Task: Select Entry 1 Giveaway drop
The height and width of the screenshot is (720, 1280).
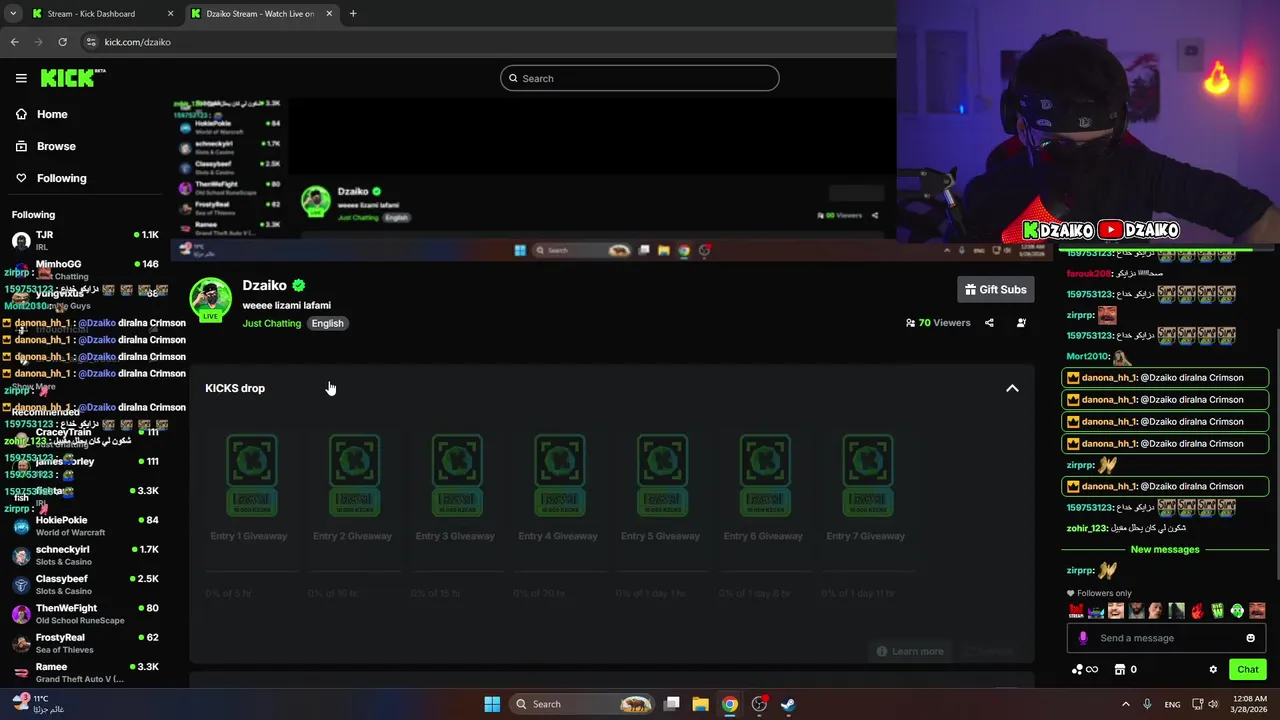Action: tap(250, 488)
